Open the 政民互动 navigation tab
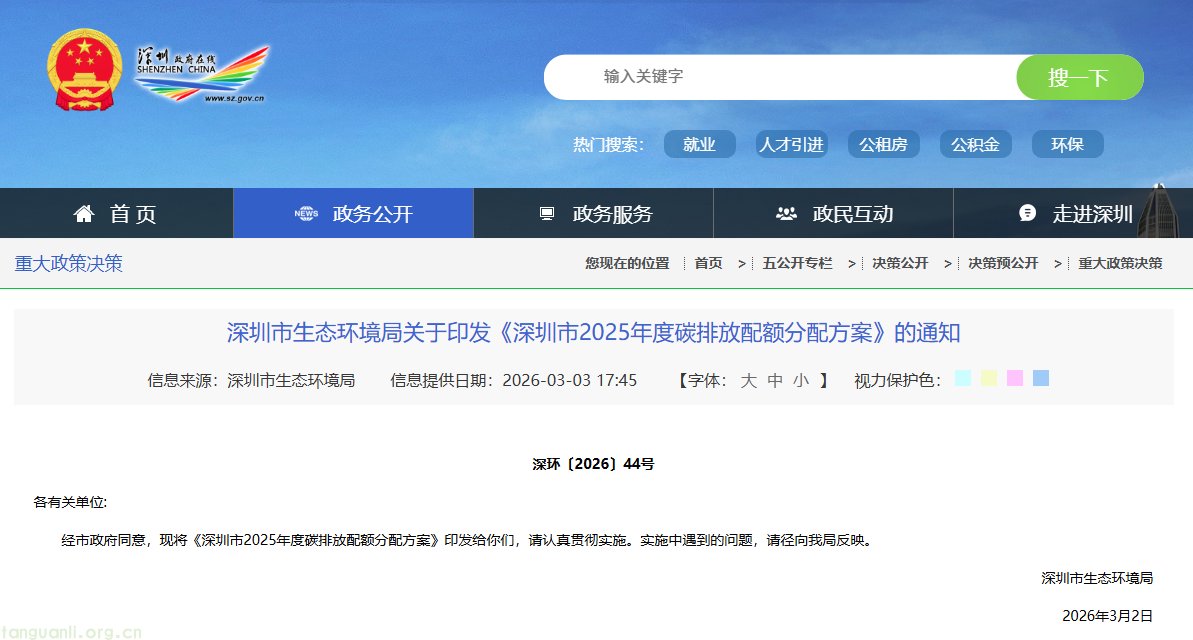1193x640 pixels. [x=852, y=213]
